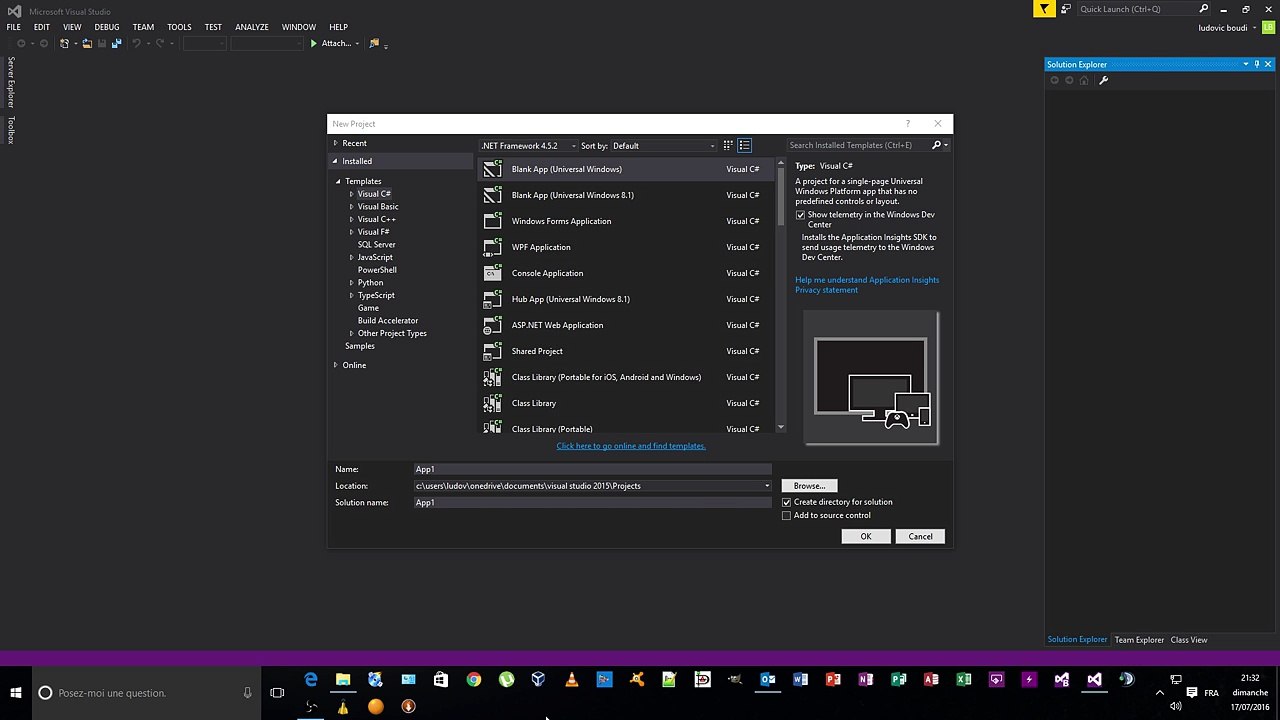This screenshot has width=1280, height=720.
Task: Toggle Show telemetry in Windows Dev Center checkbox
Action: (x=800, y=215)
